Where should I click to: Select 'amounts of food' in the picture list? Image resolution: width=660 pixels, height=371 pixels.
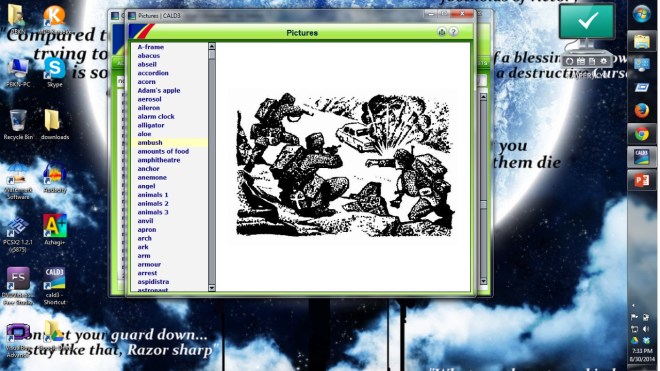(x=163, y=151)
